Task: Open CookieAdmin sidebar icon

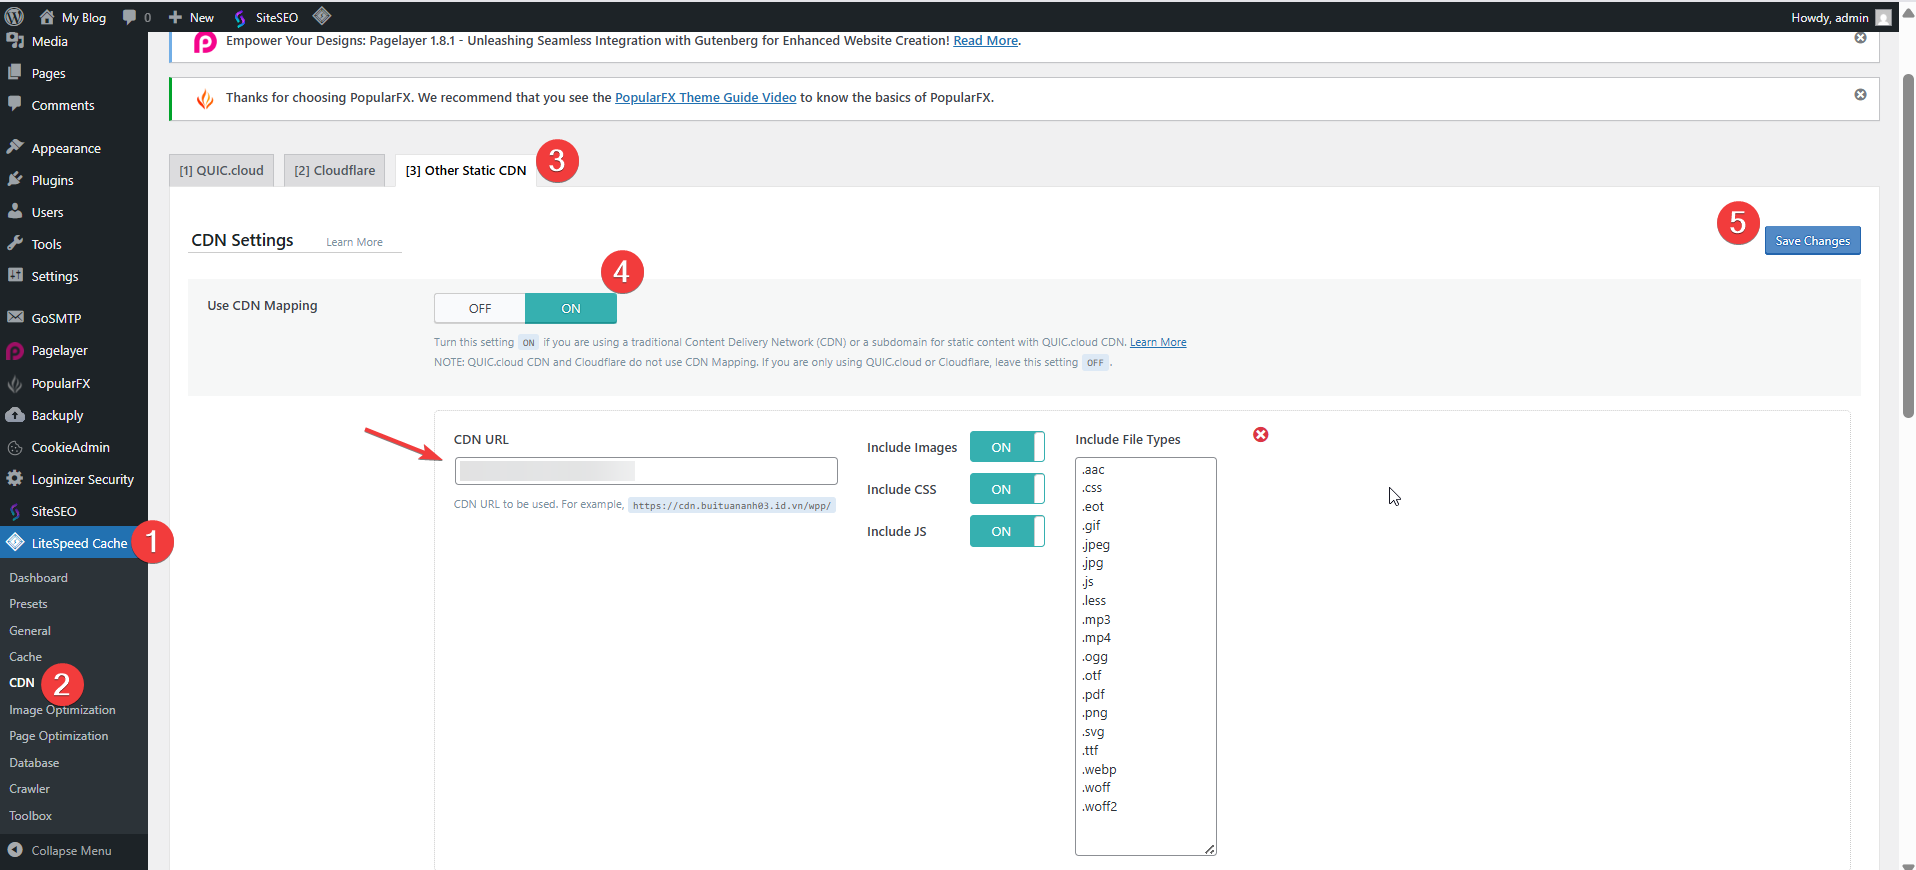Action: (15, 447)
